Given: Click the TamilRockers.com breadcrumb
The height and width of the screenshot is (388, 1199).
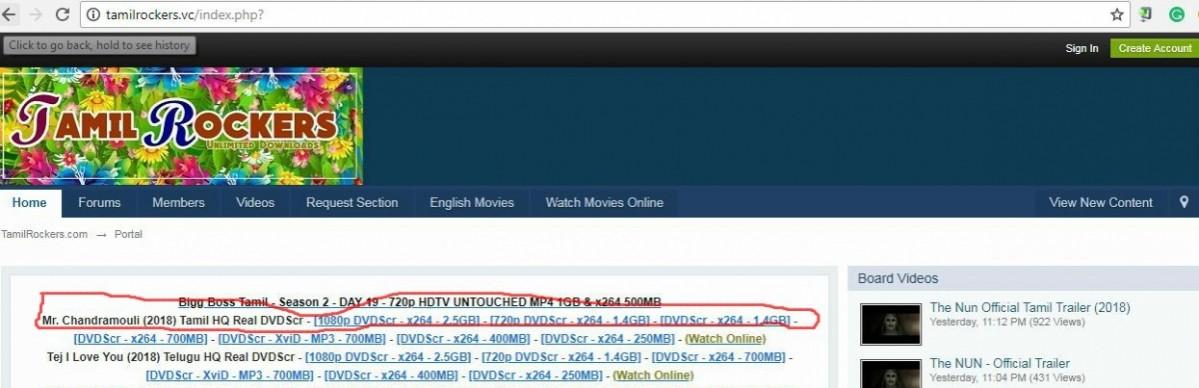Looking at the screenshot, I should [44, 234].
